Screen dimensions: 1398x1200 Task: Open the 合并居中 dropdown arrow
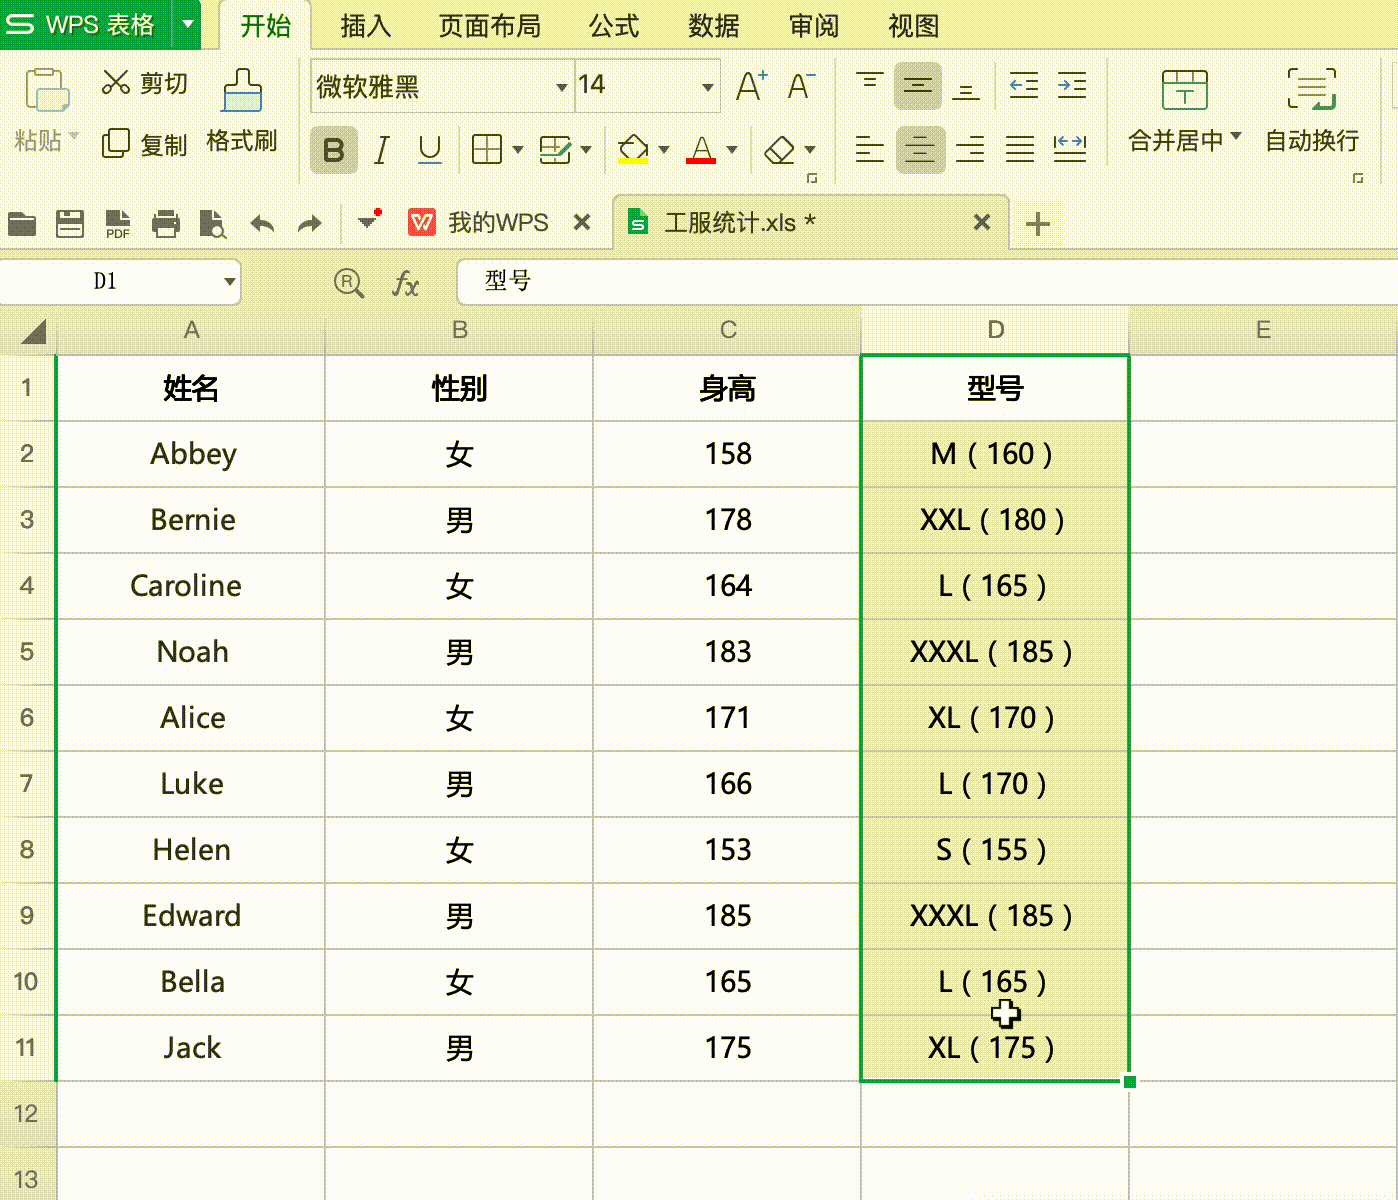pos(1237,136)
